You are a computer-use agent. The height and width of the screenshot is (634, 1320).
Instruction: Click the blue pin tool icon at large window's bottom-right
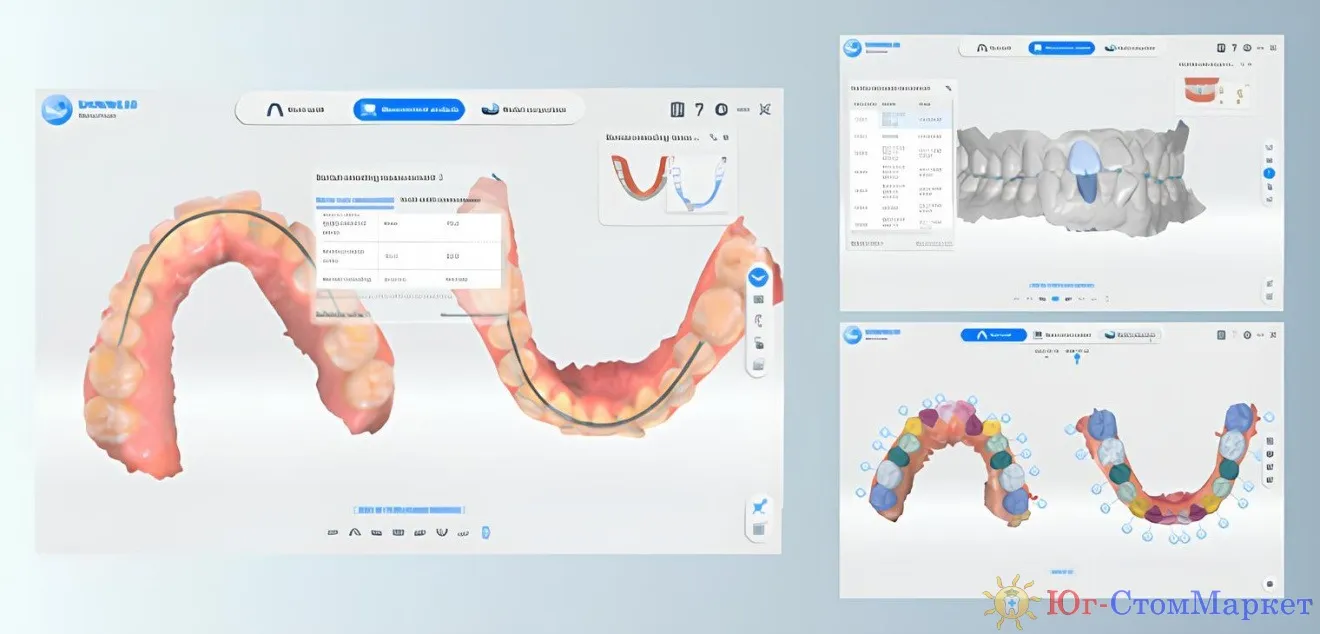coord(759,506)
